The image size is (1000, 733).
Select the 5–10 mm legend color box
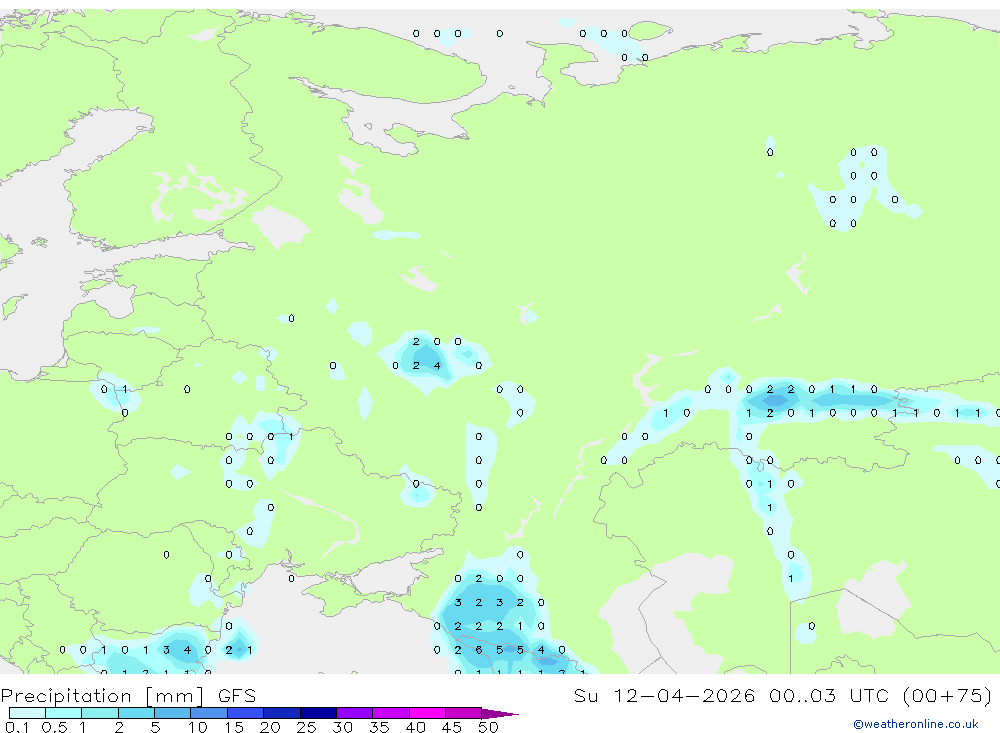(x=172, y=713)
